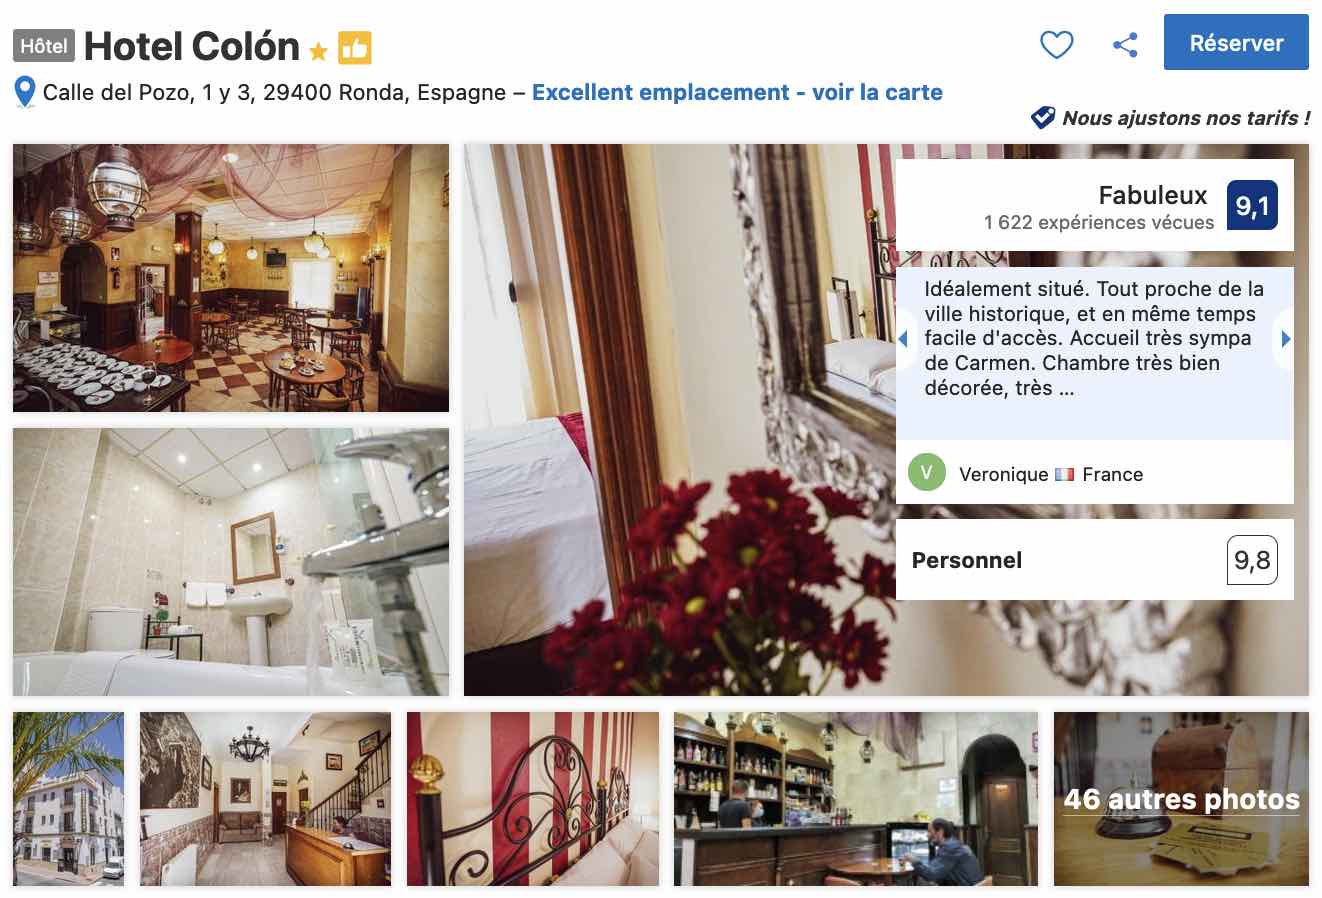Open the striped wall headboard photo
The image size is (1322, 898).
533,799
